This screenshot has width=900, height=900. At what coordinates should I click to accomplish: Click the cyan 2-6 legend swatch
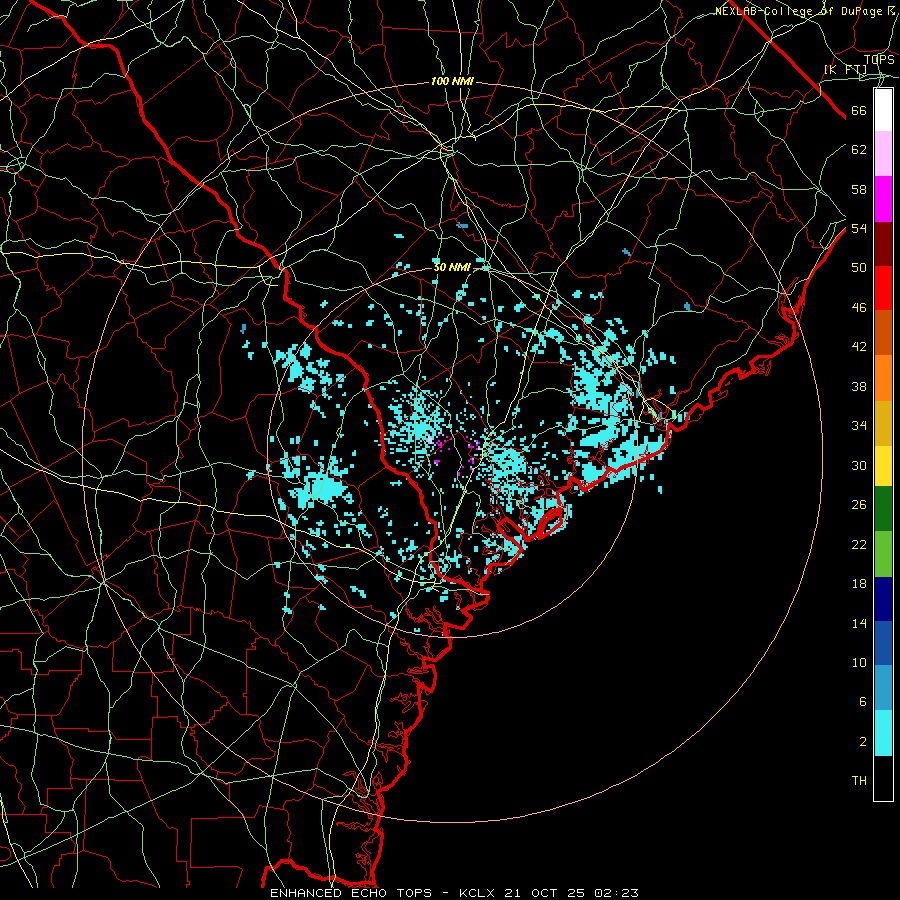883,734
